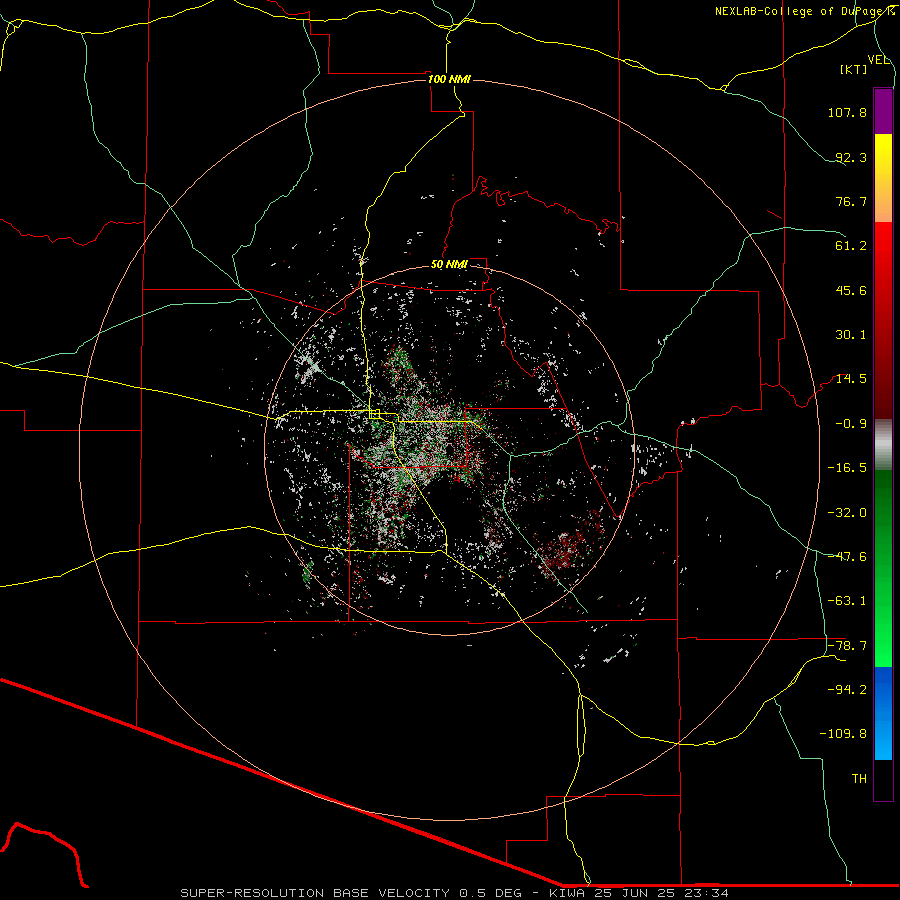
Task: Click the 61.2 velocity scale value
Action: click(851, 246)
